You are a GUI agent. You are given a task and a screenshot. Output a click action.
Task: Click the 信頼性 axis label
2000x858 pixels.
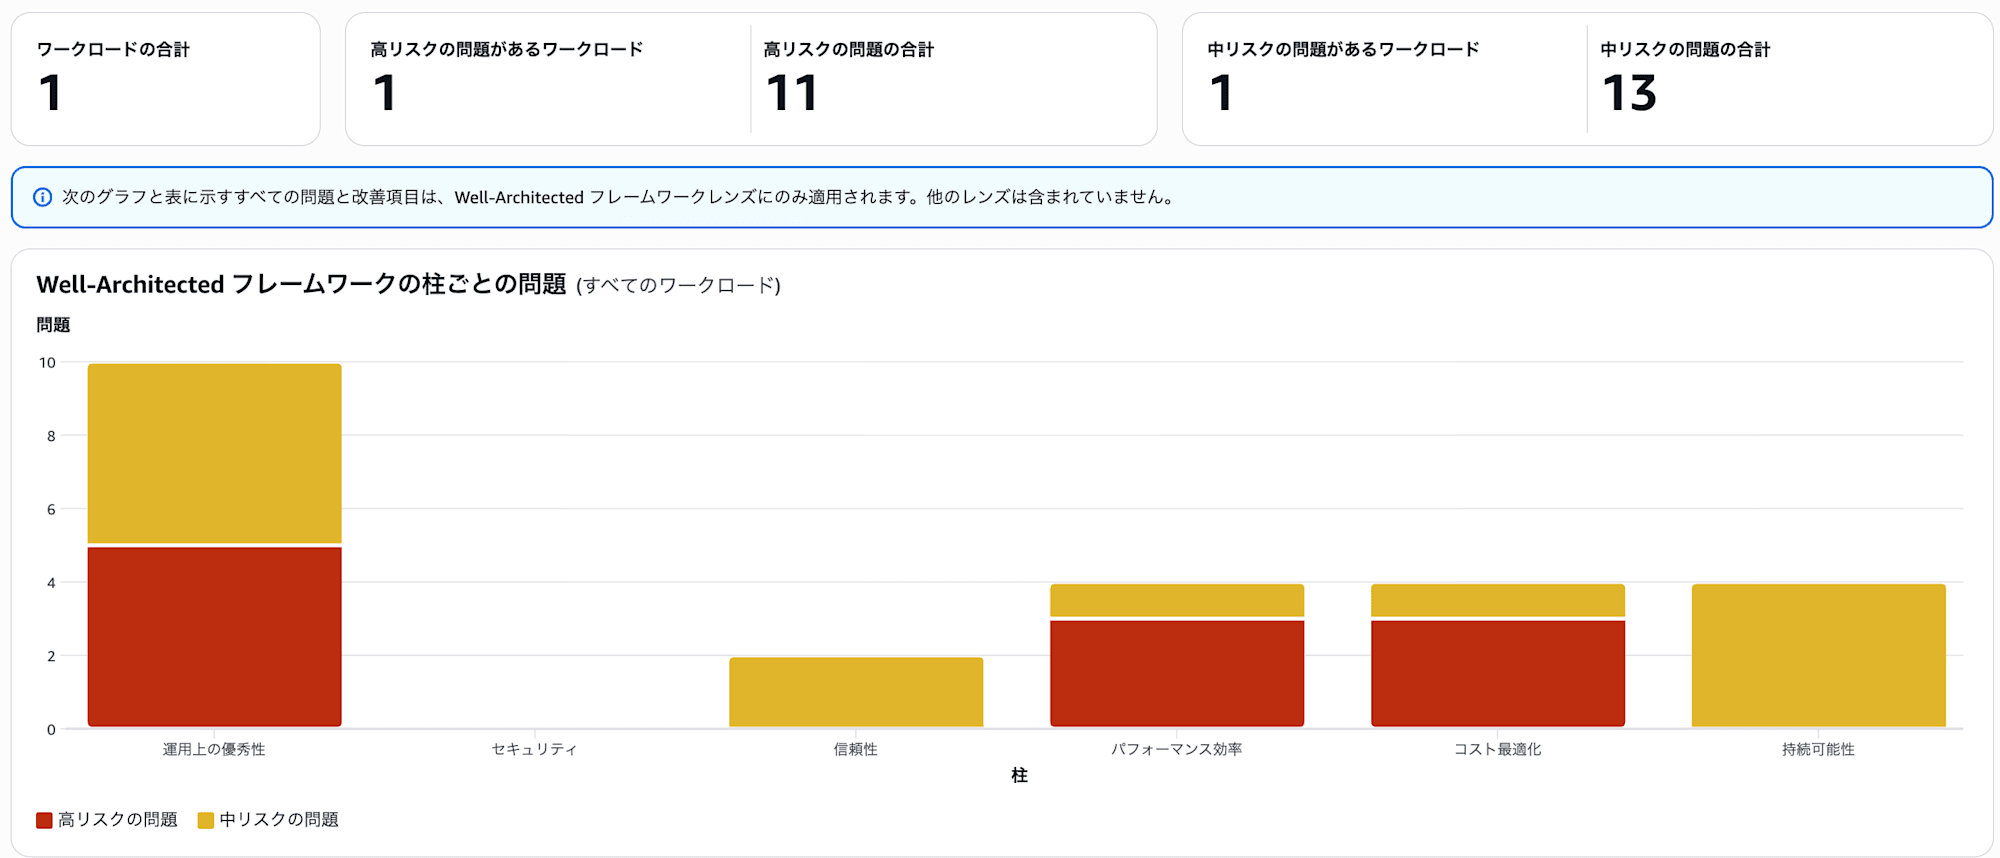pos(856,749)
